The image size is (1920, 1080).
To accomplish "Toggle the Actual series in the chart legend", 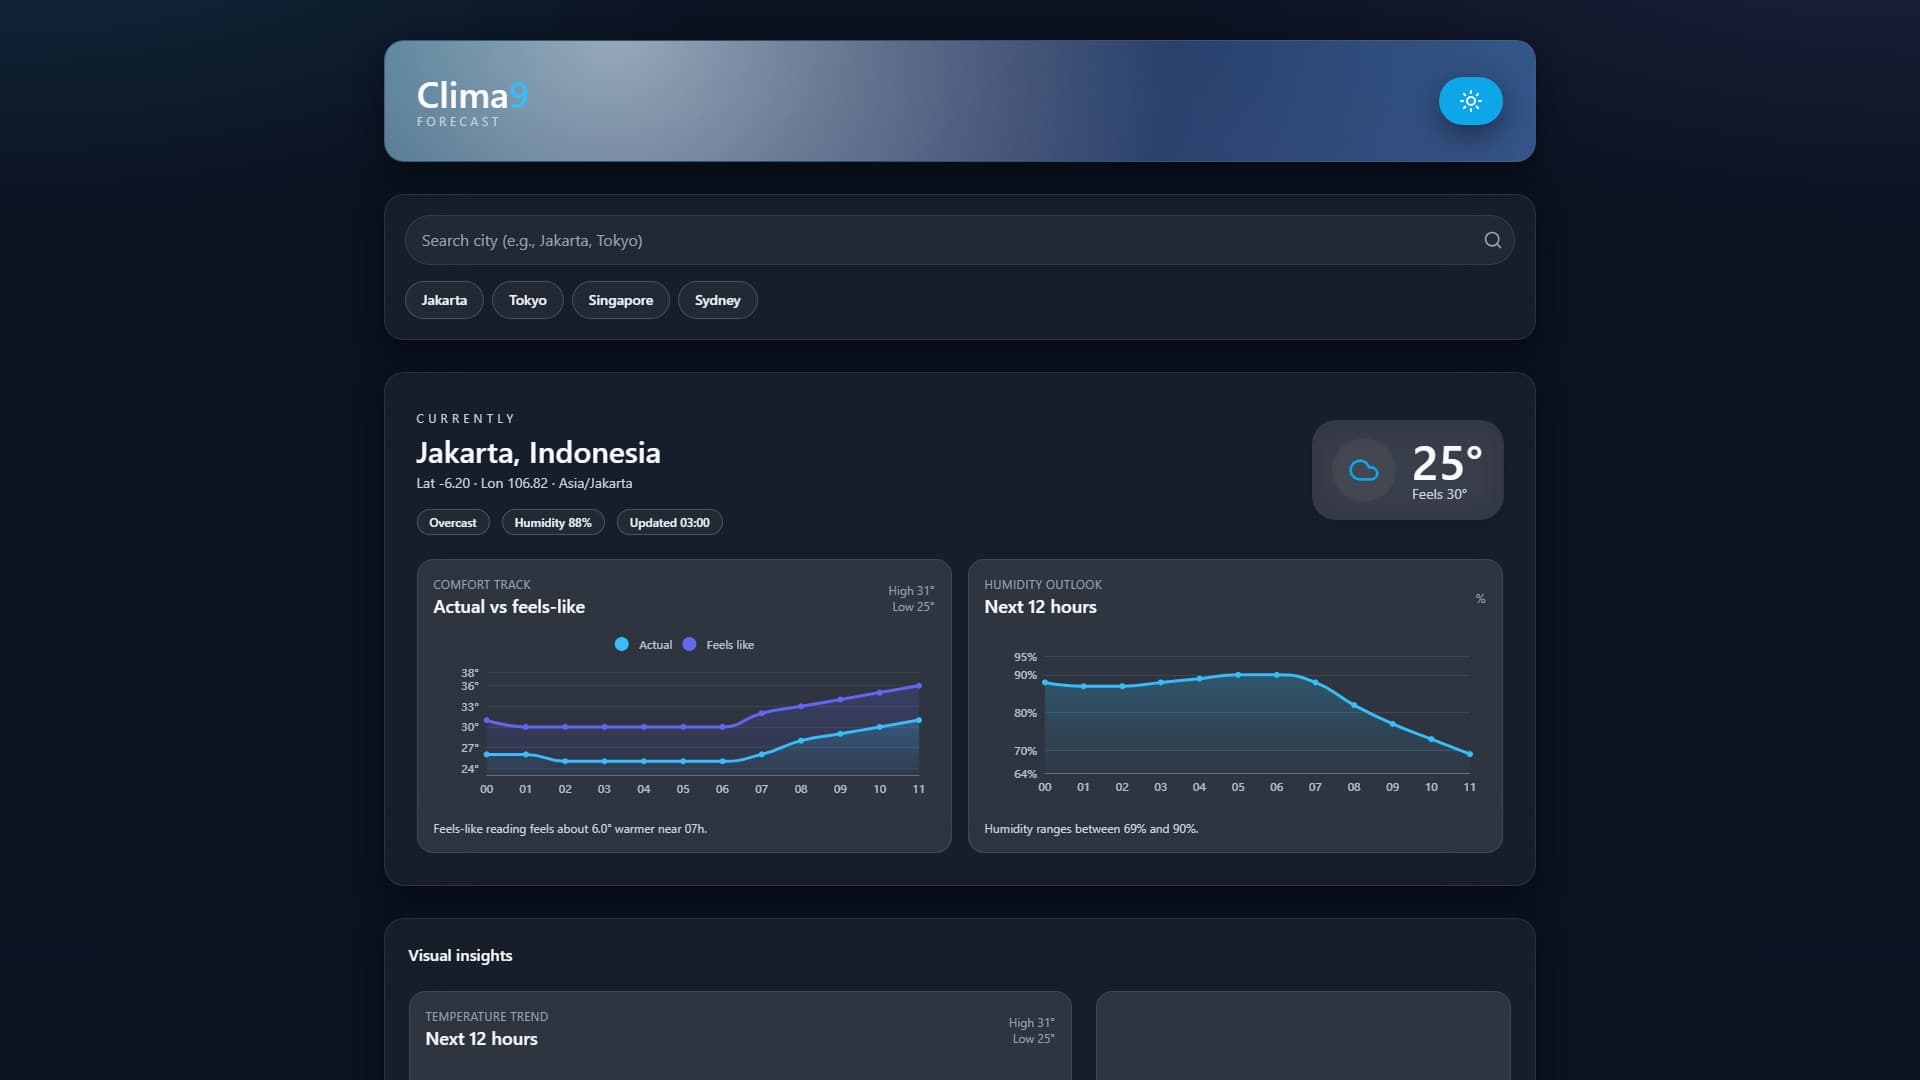I will pyautogui.click(x=643, y=645).
